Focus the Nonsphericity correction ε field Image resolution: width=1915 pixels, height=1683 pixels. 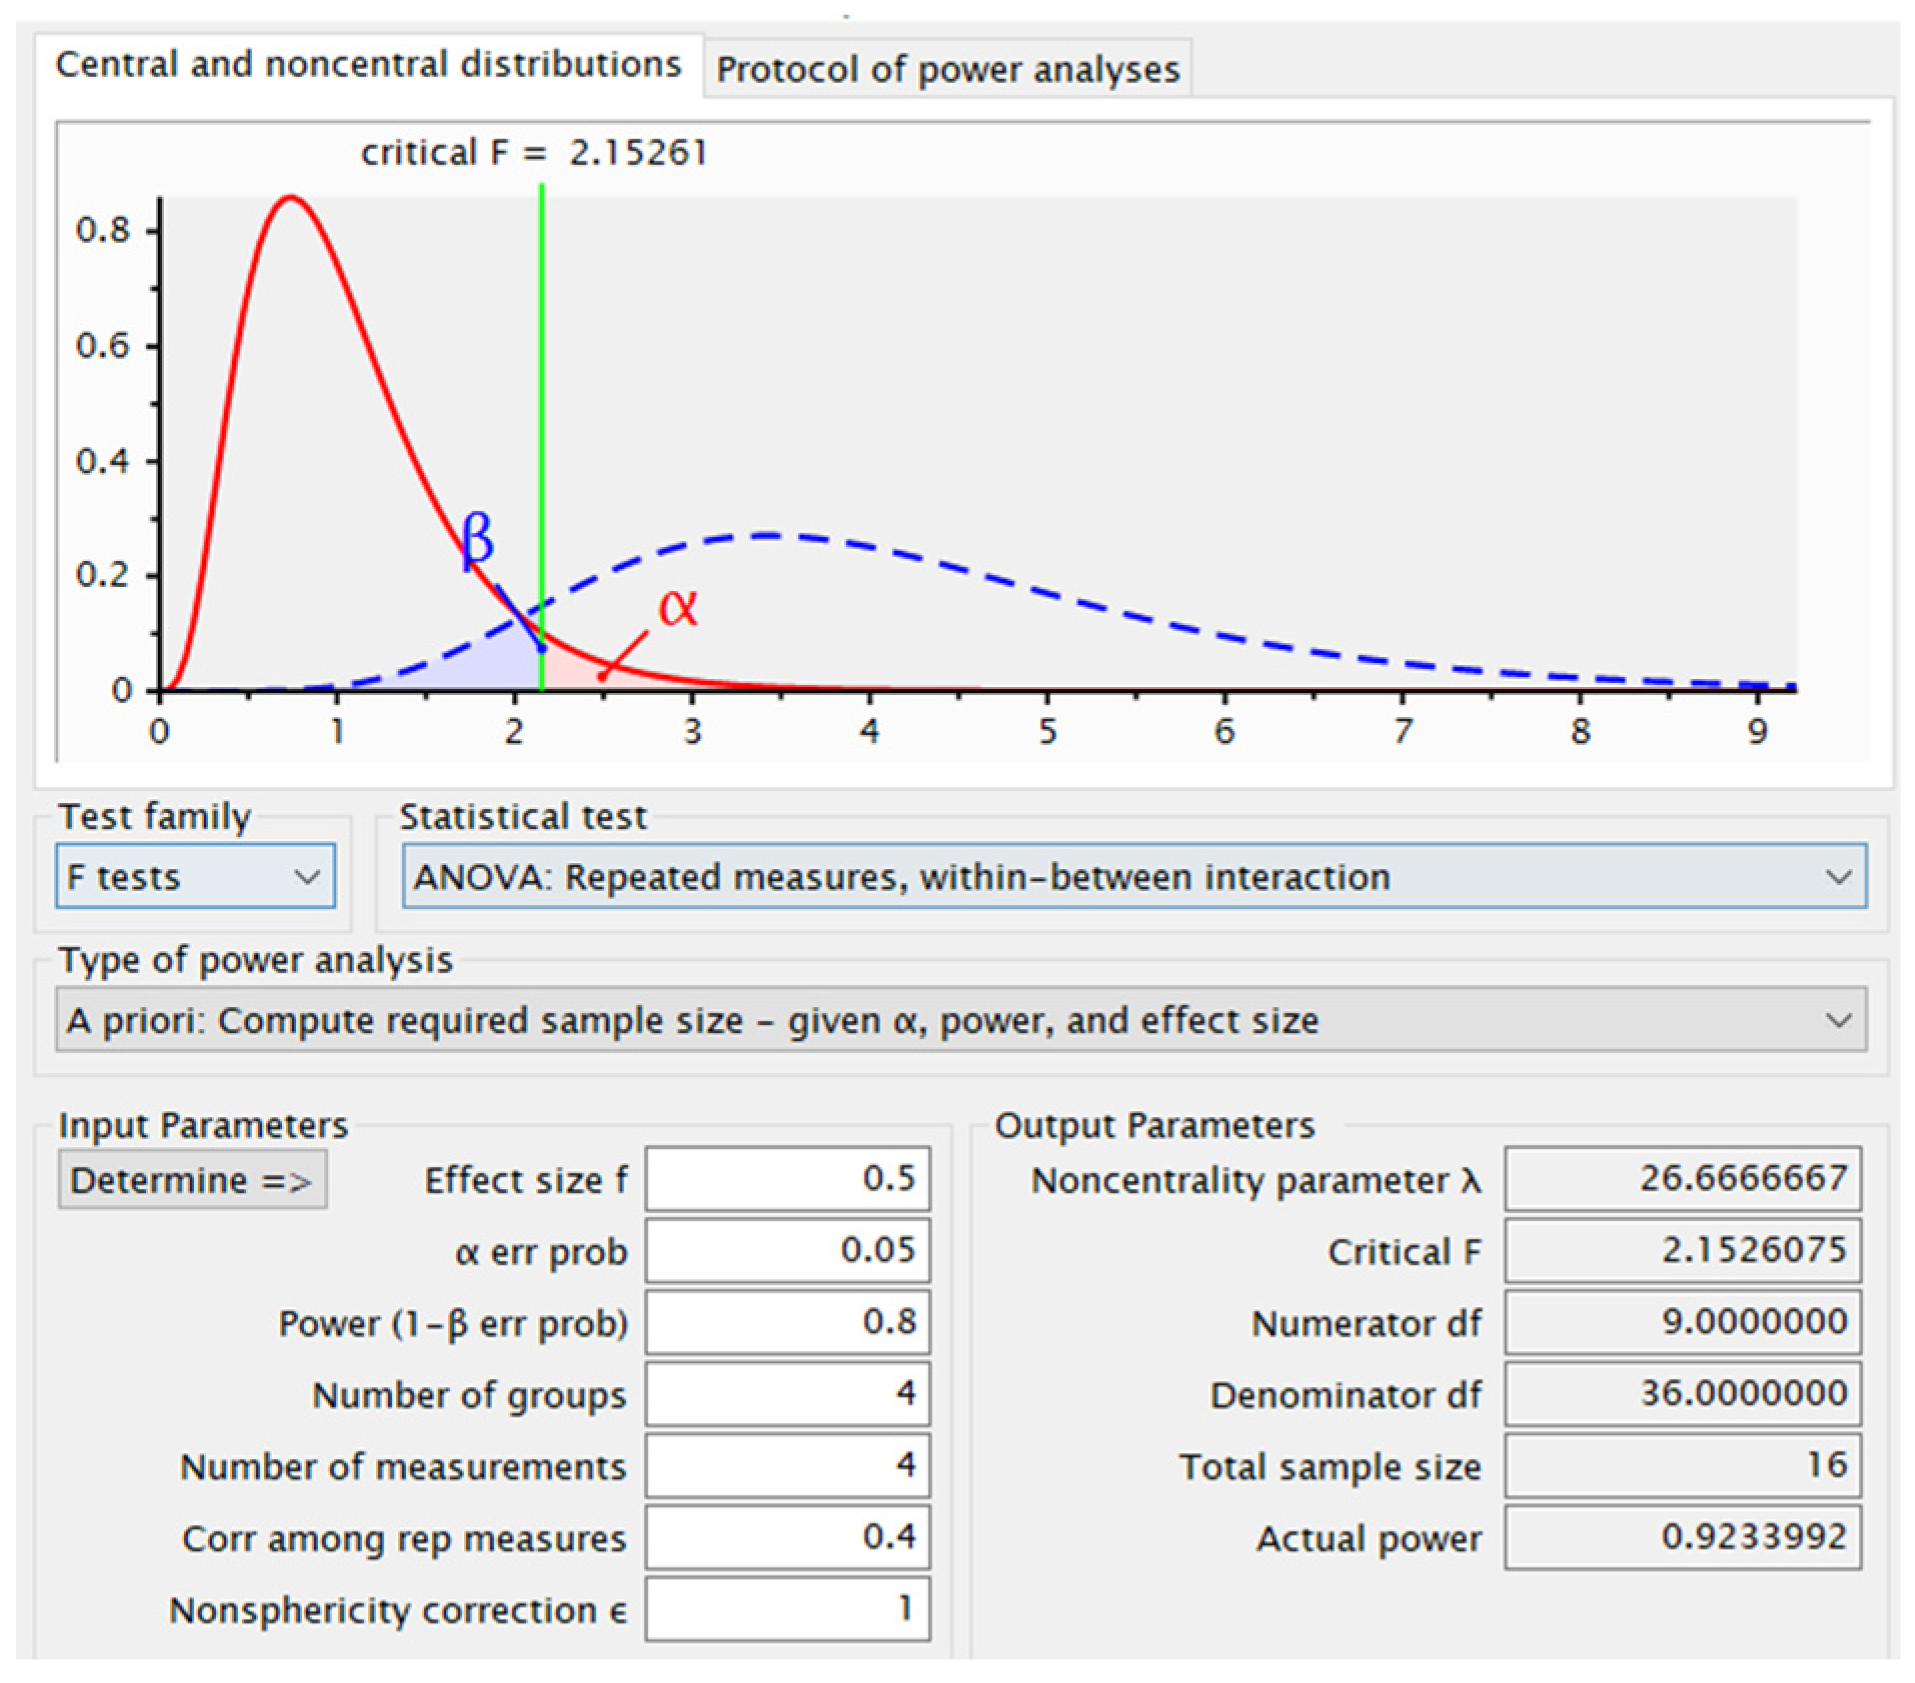pos(787,1609)
